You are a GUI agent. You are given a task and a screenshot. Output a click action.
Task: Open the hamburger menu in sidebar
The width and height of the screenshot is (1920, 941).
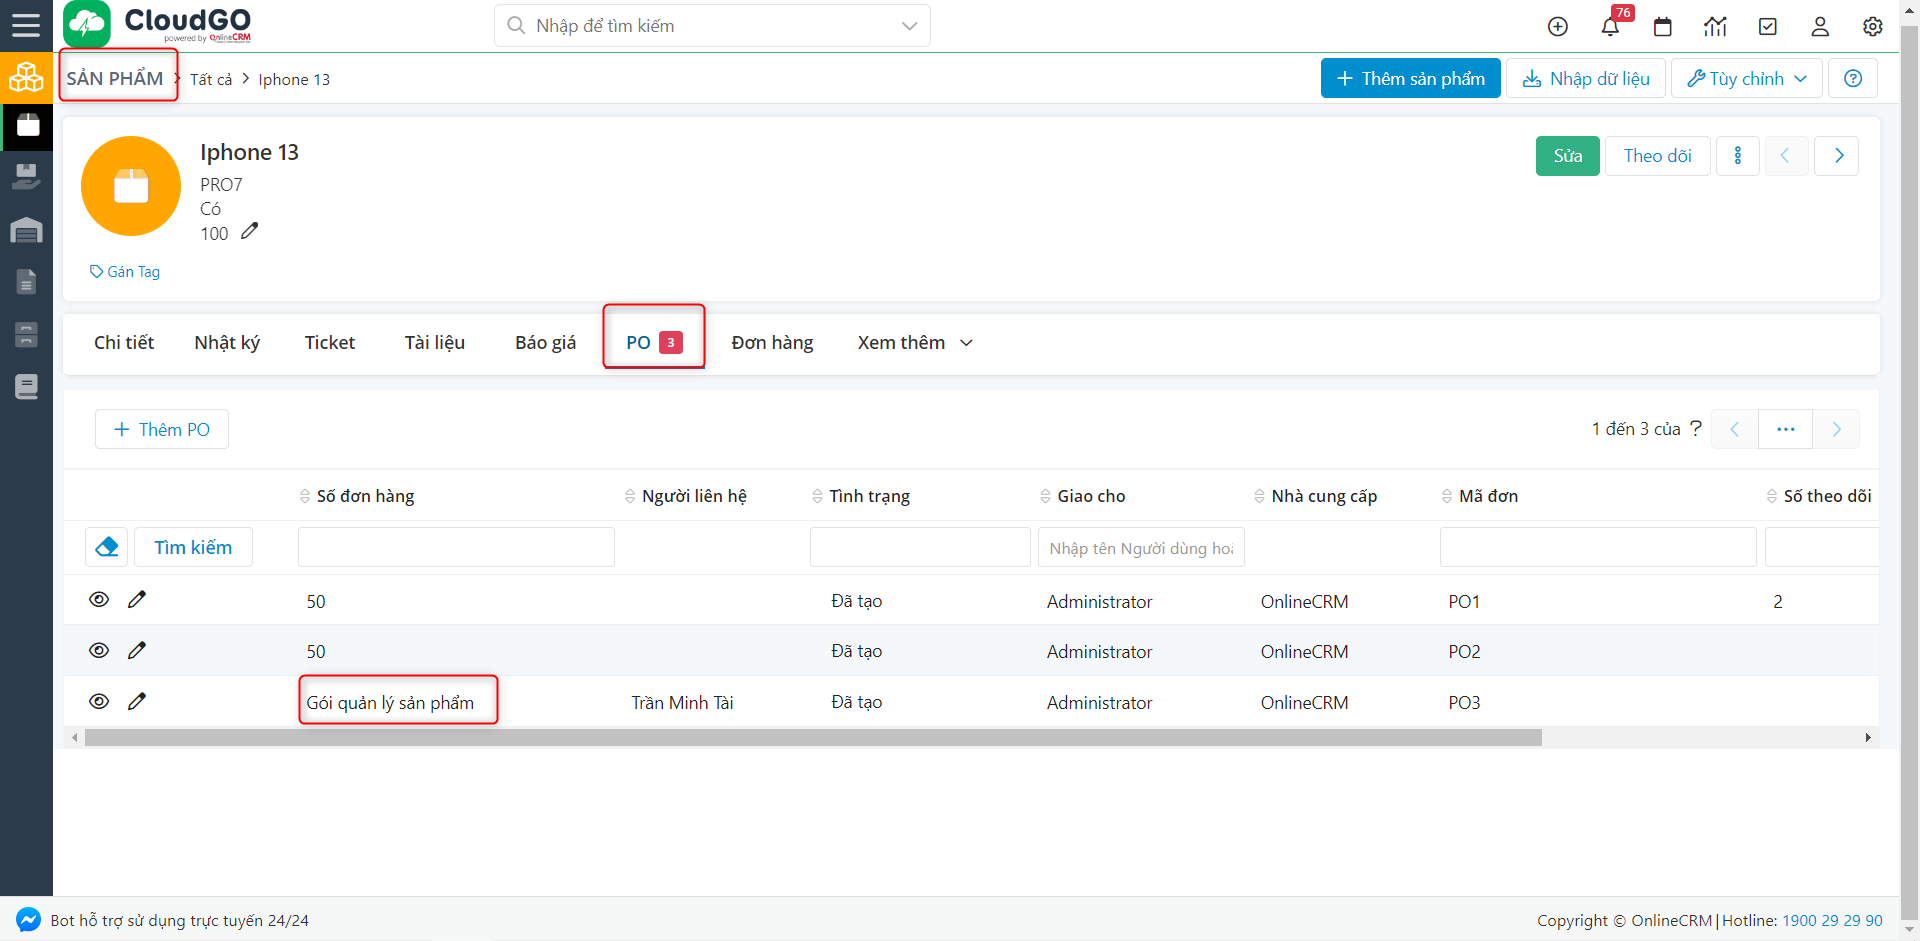26,25
